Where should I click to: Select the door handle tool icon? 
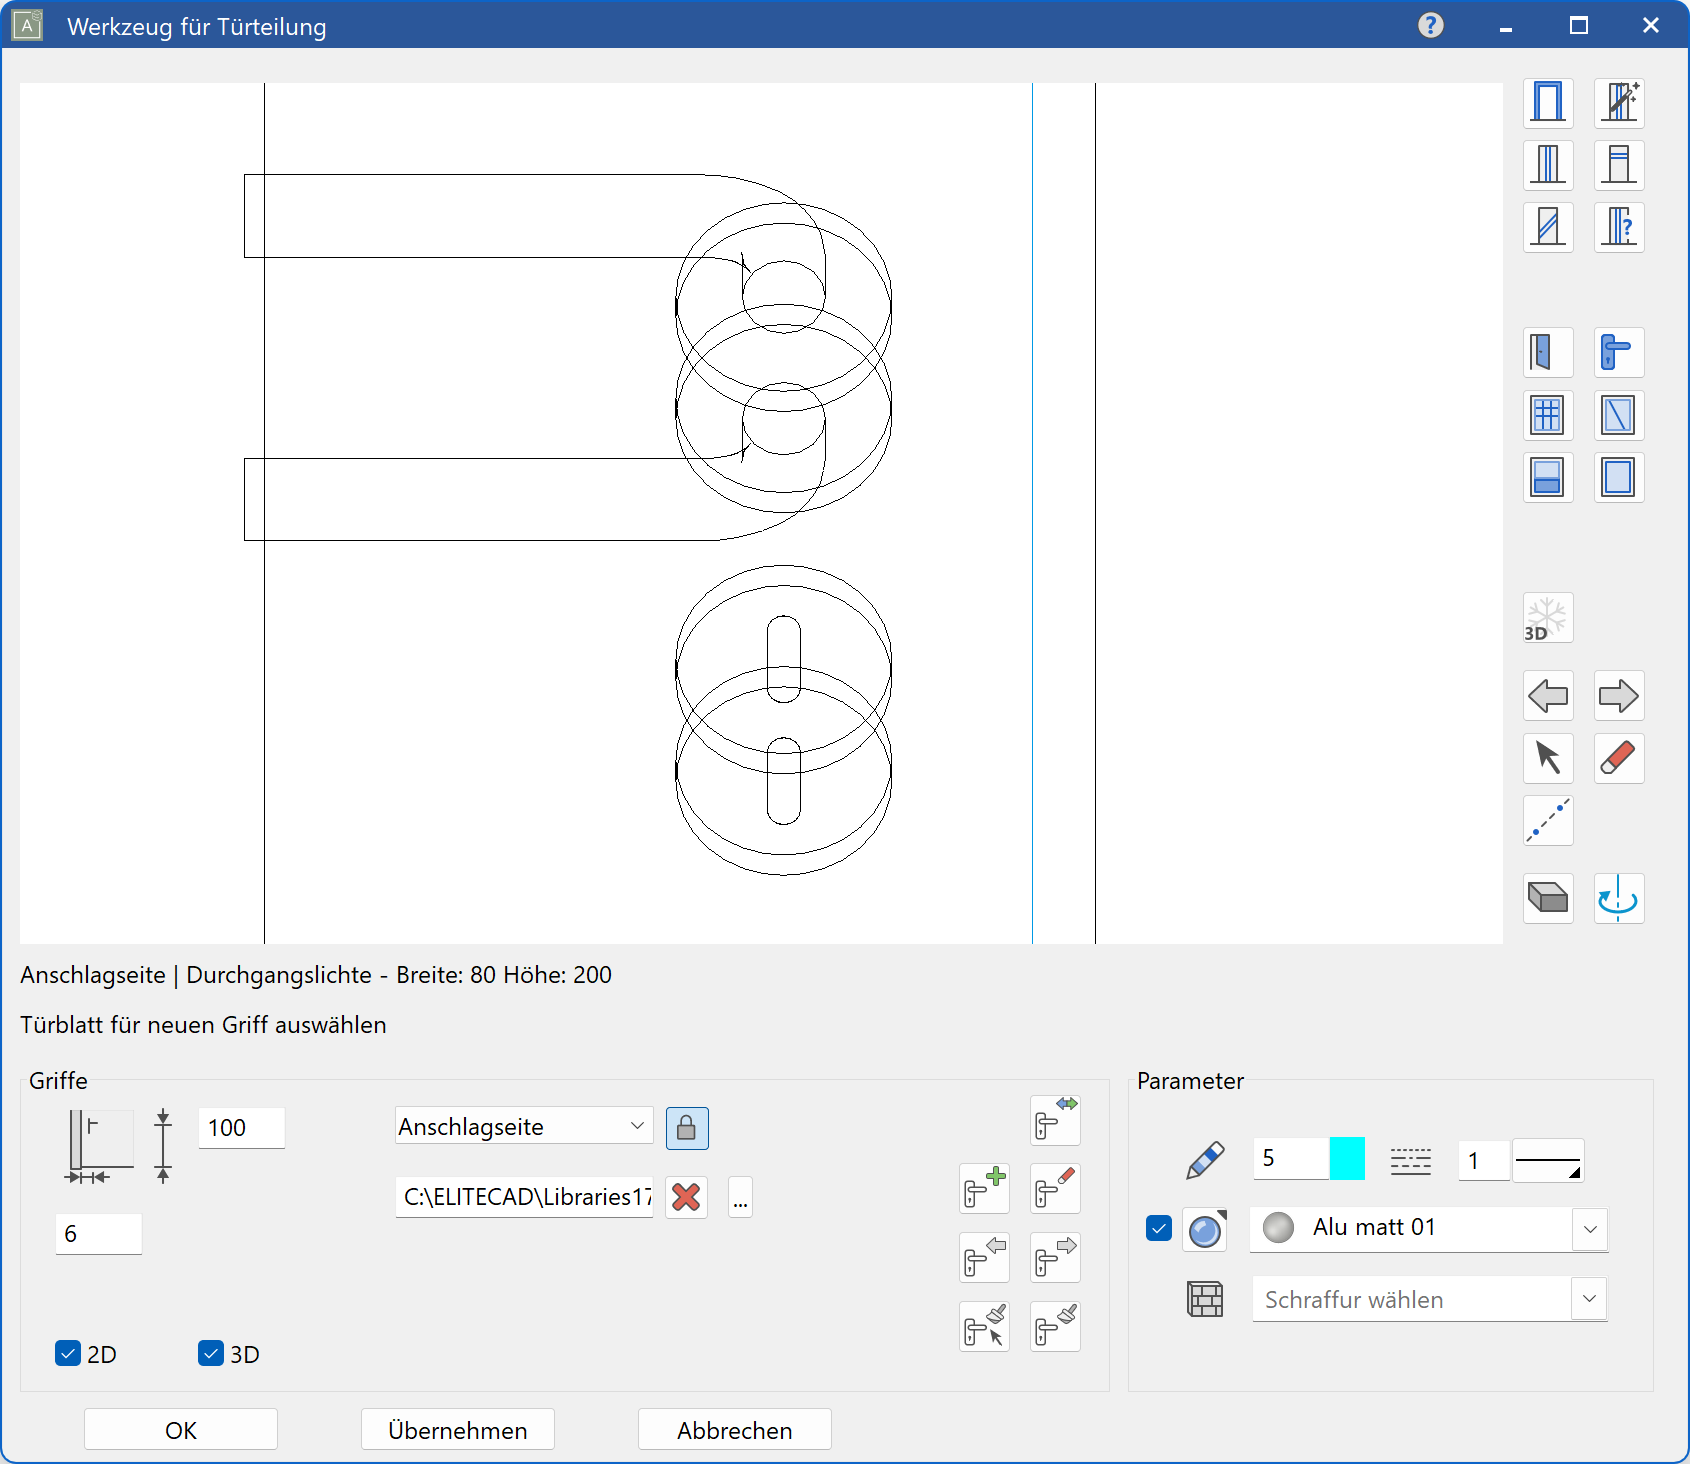click(1619, 353)
